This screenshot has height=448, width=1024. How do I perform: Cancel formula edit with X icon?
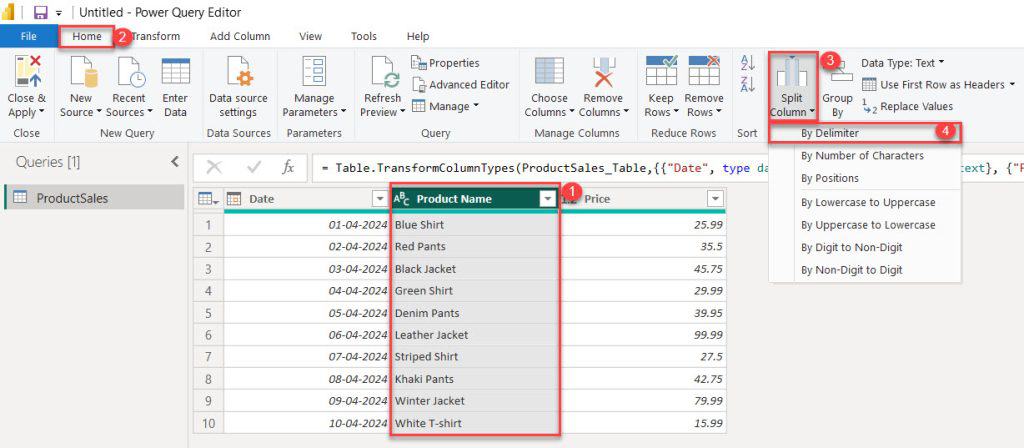pos(214,168)
